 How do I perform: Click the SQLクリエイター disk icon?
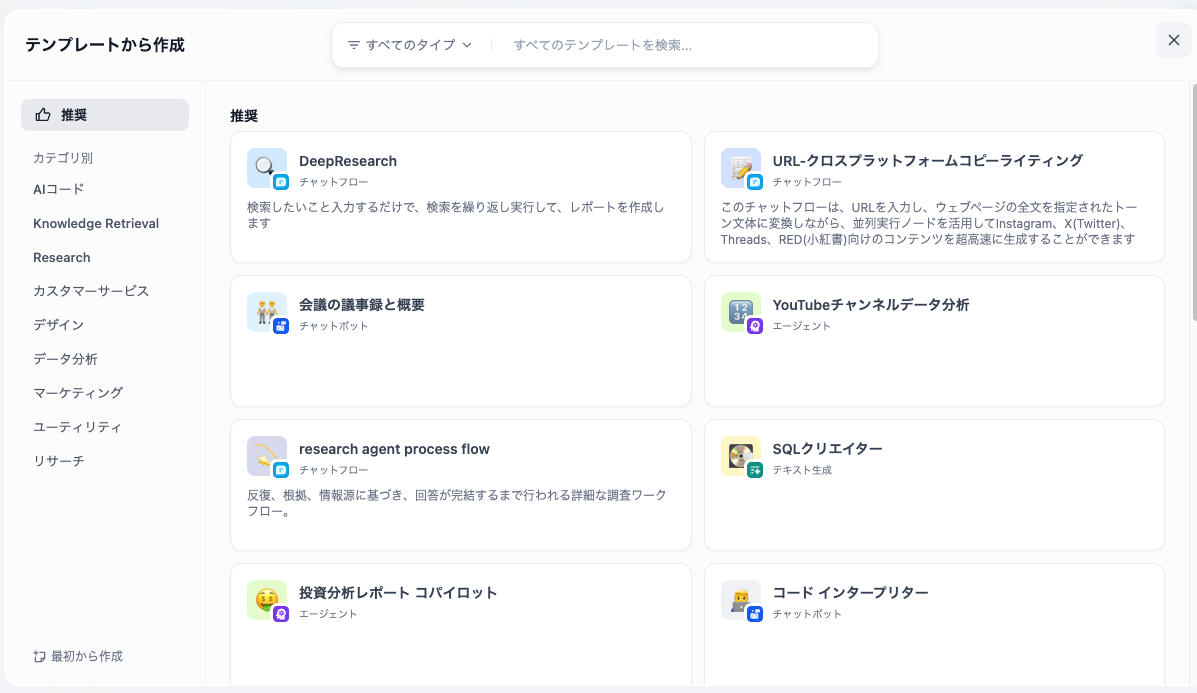coord(740,456)
